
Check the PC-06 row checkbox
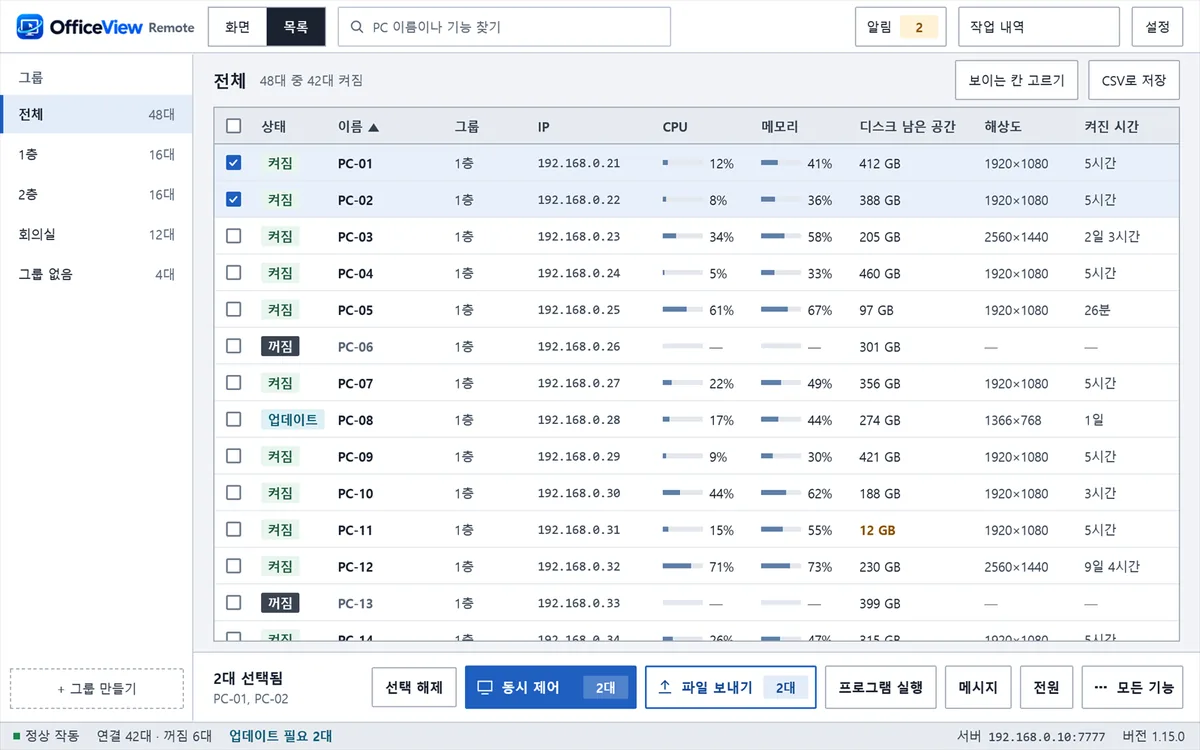tap(234, 346)
